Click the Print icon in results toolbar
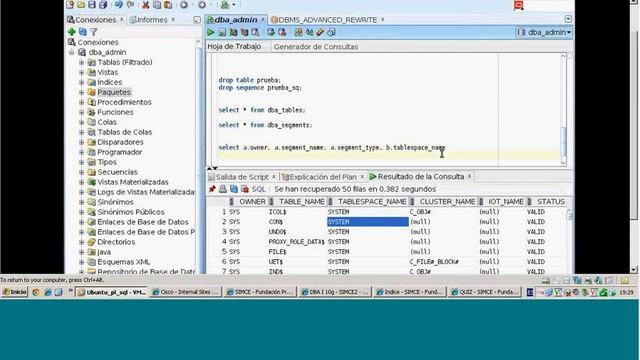The width and height of the screenshot is (640, 360). pos(222,189)
